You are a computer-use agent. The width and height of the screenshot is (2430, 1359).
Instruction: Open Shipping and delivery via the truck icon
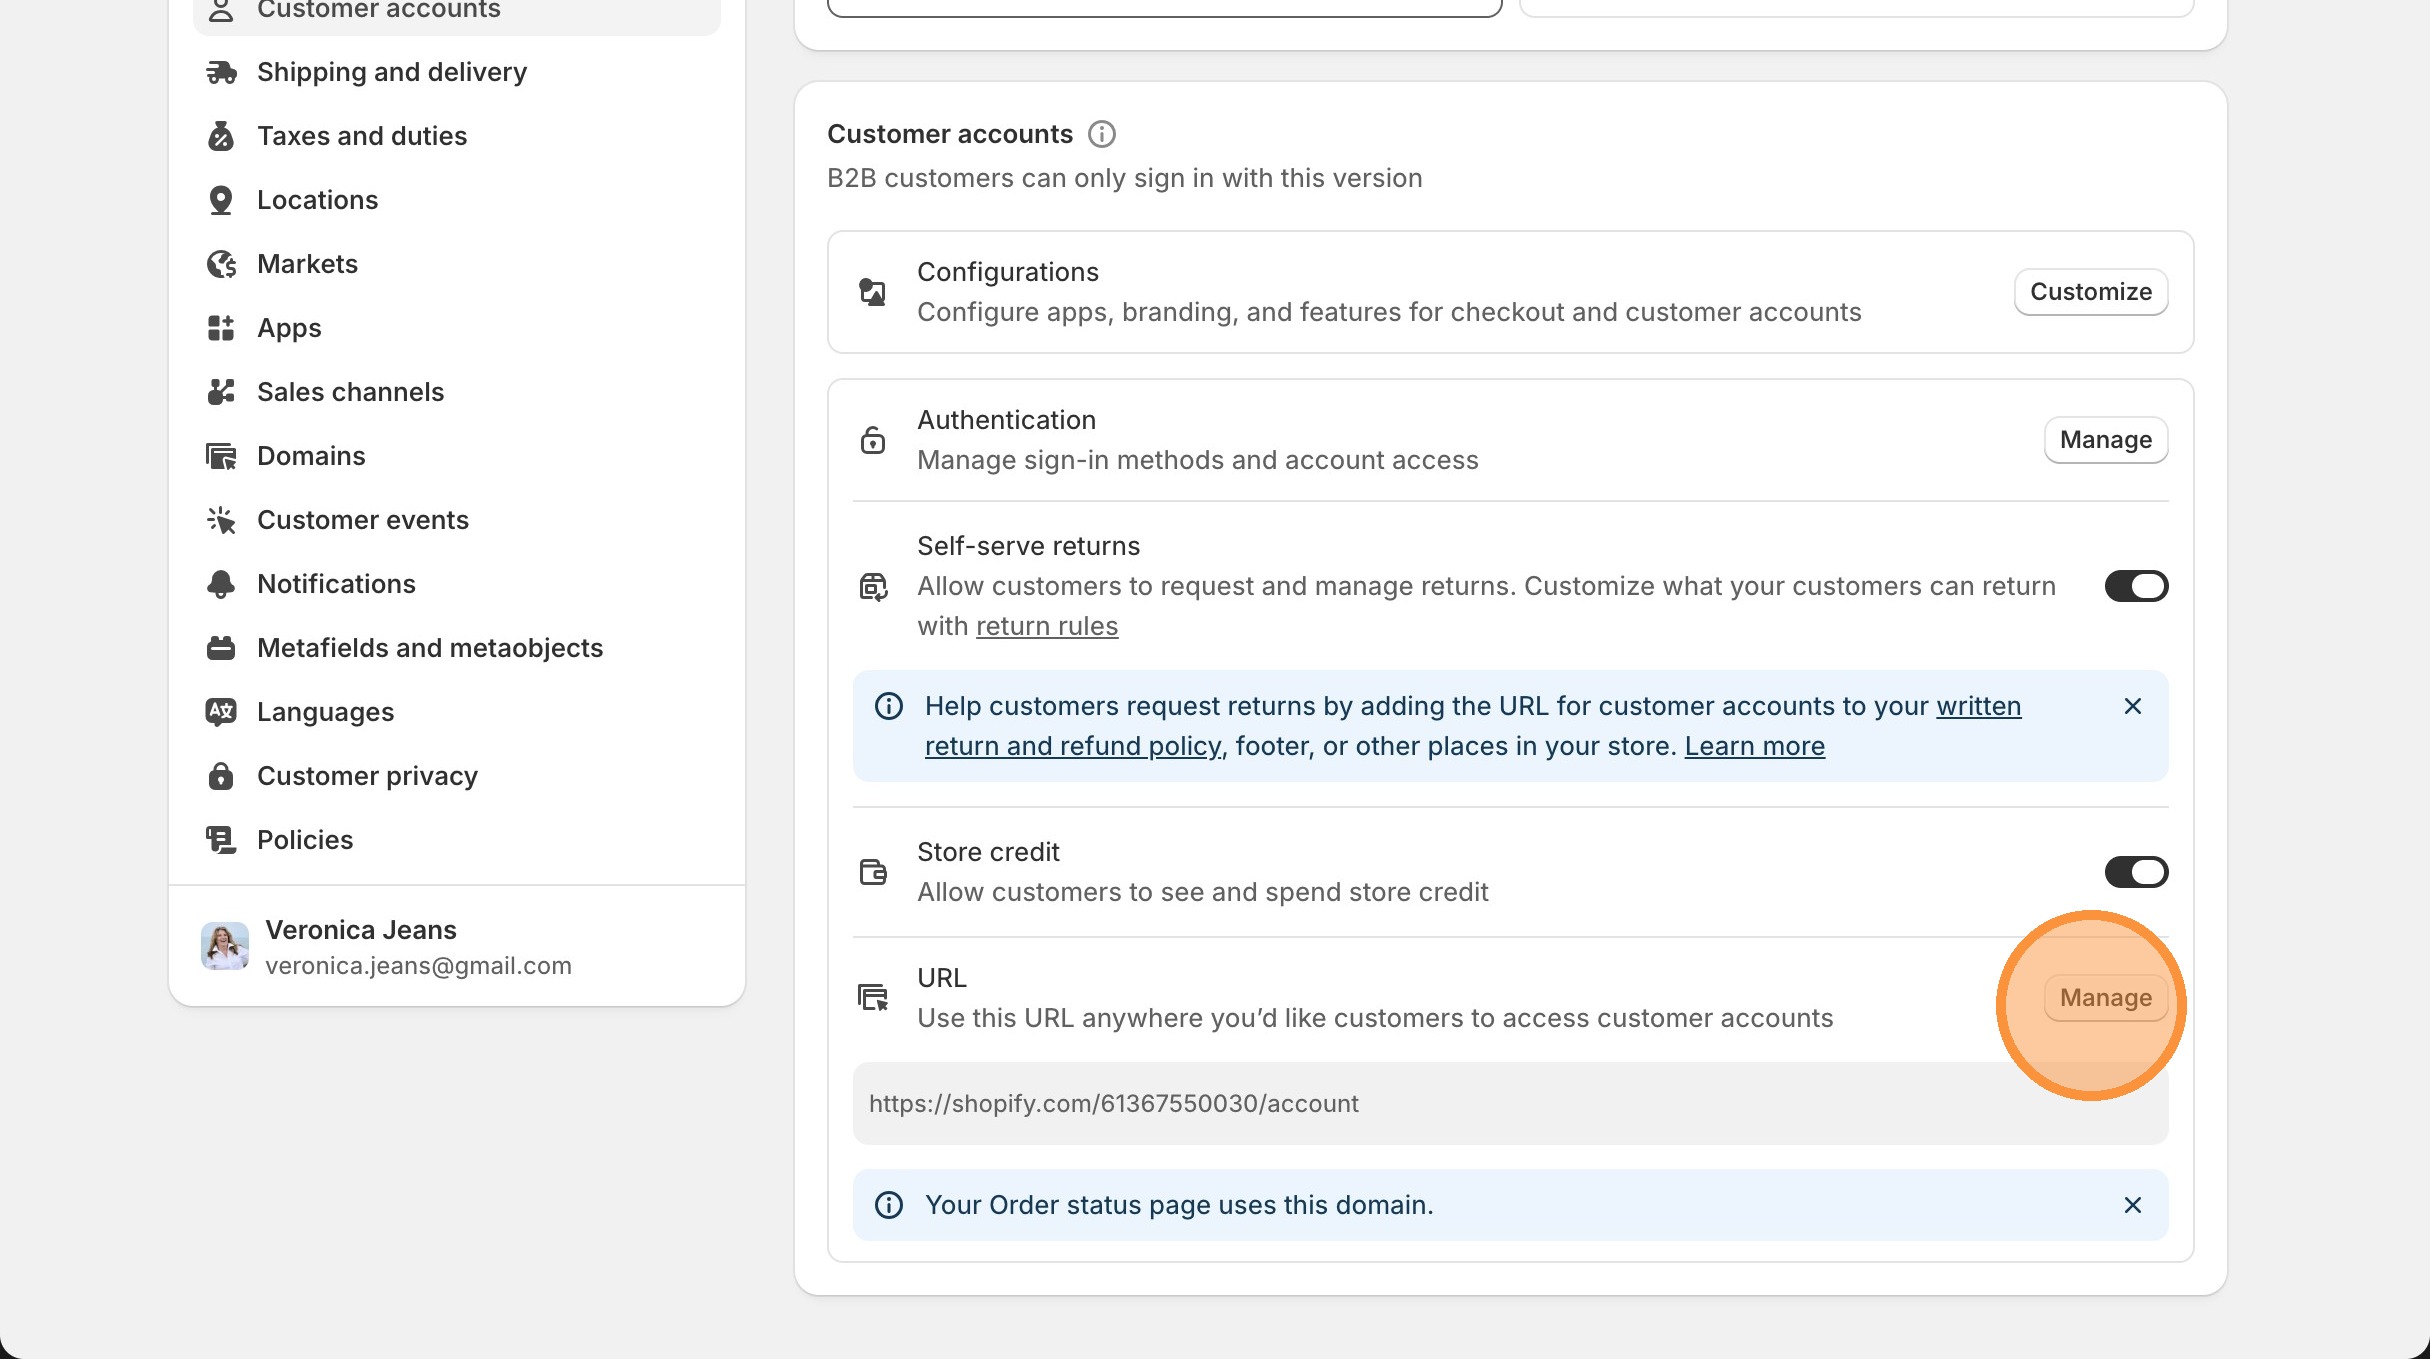[x=222, y=71]
